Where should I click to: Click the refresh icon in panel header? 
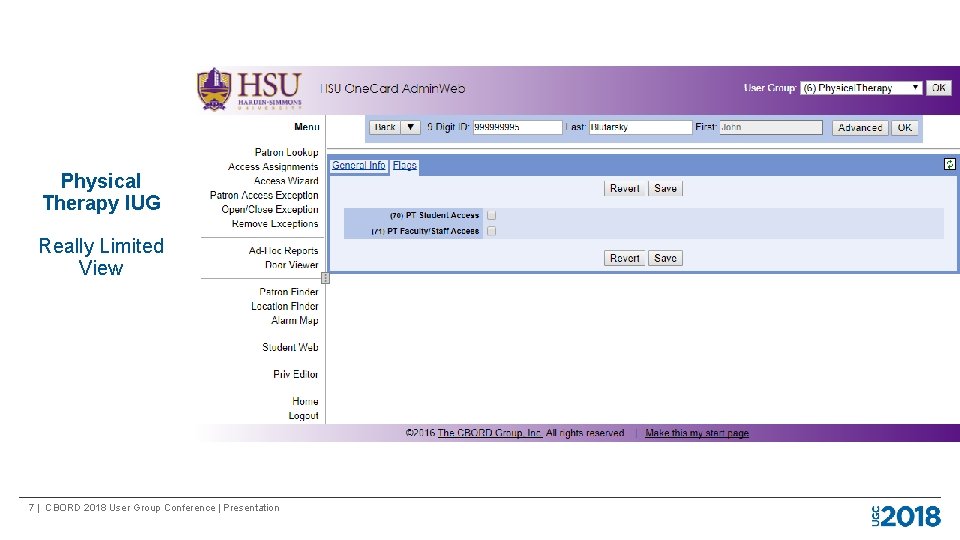point(950,163)
